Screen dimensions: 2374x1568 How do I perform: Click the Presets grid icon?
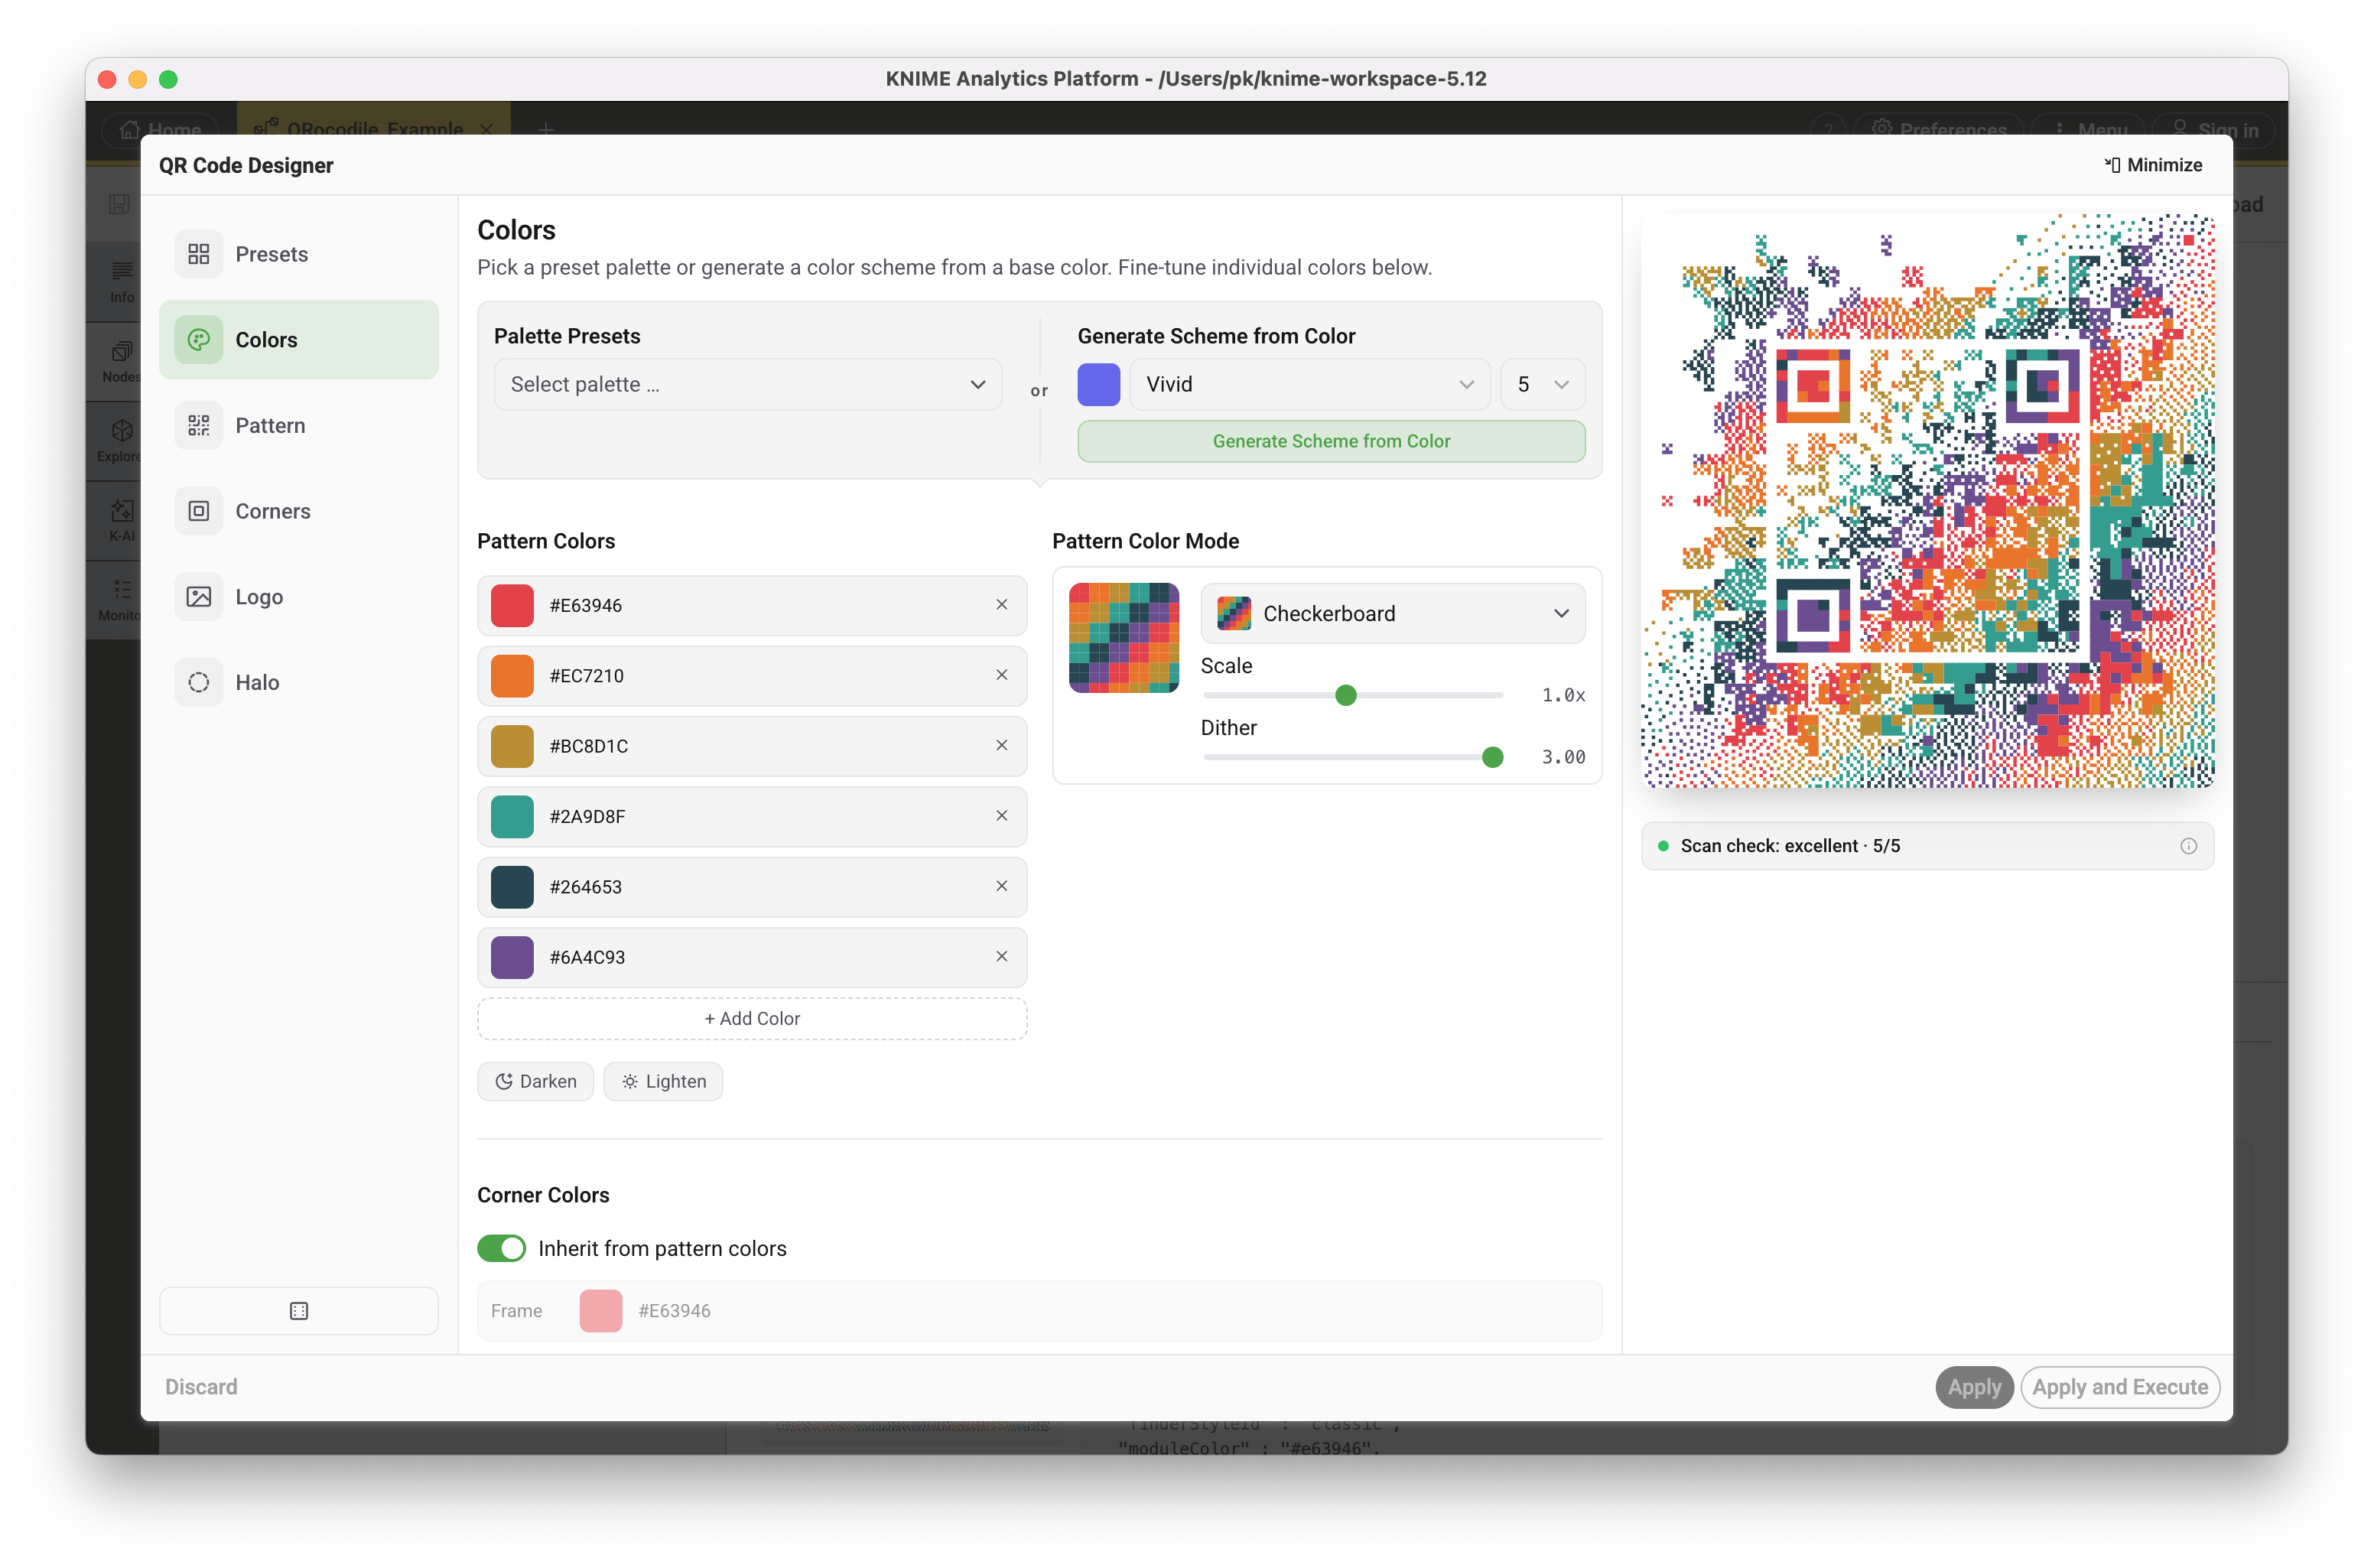point(199,254)
